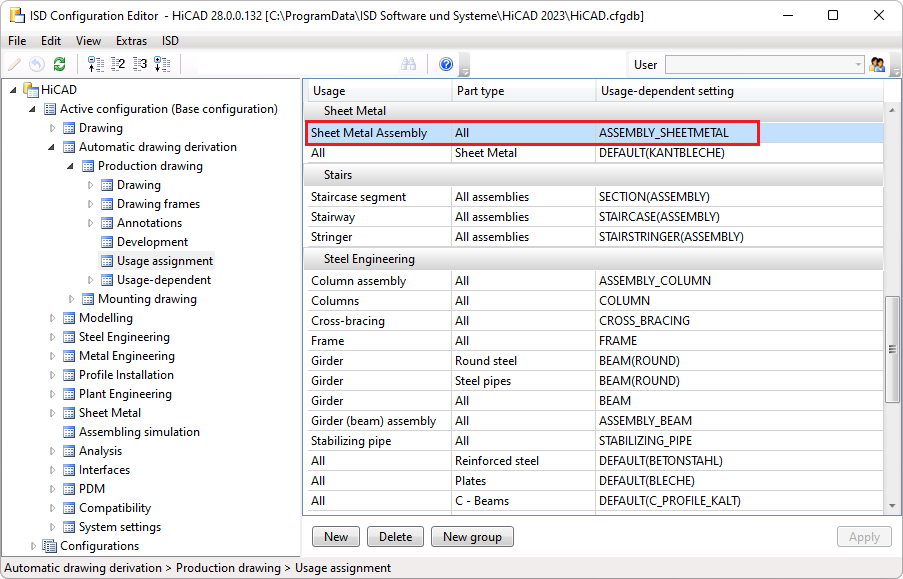The height and width of the screenshot is (579, 903).
Task: Click the green refresh icon
Action: click(59, 64)
